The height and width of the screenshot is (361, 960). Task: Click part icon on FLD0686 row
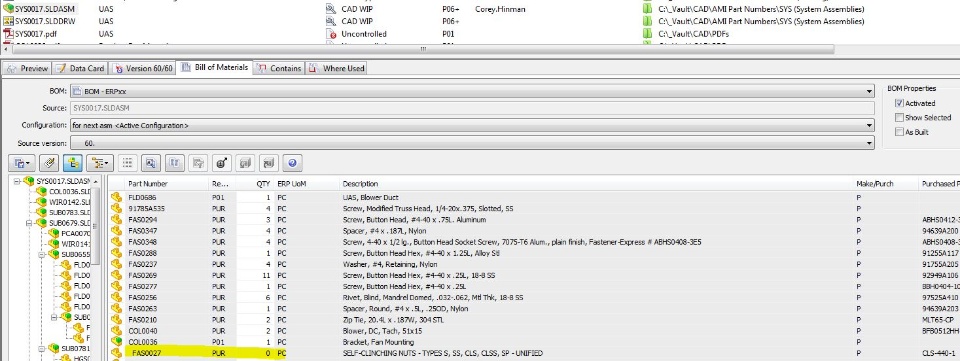tap(116, 198)
